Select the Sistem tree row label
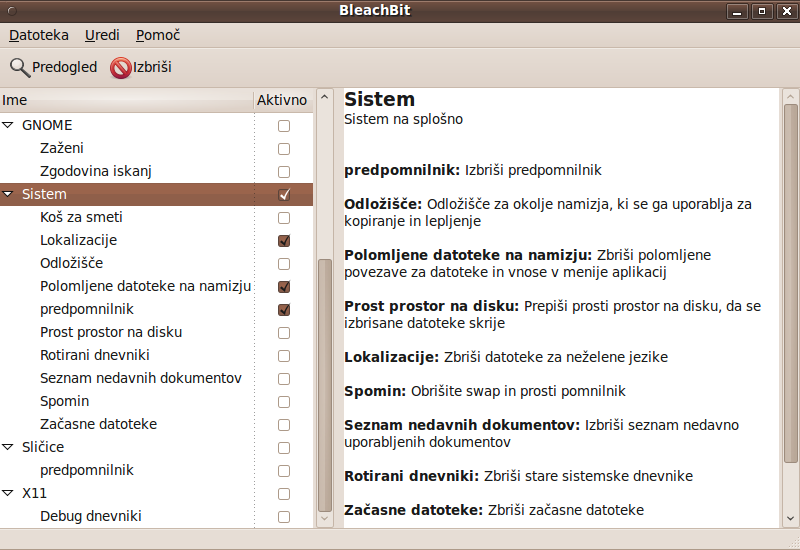The width and height of the screenshot is (800, 550). point(44,194)
